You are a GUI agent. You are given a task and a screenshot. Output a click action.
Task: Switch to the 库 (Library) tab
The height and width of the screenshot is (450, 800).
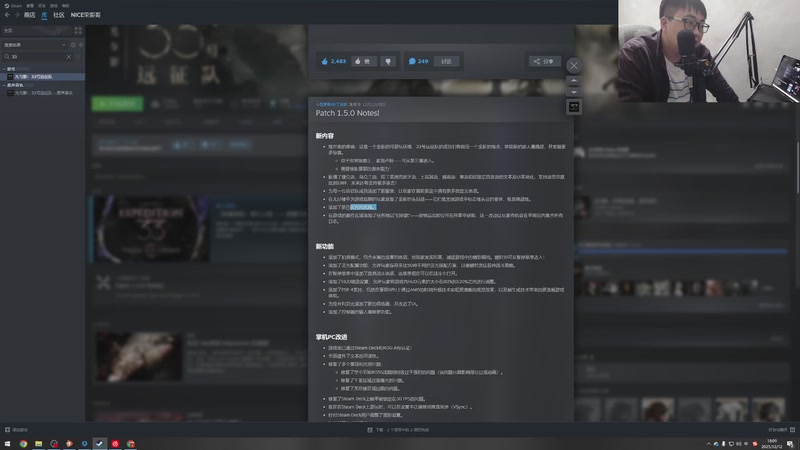[44, 15]
